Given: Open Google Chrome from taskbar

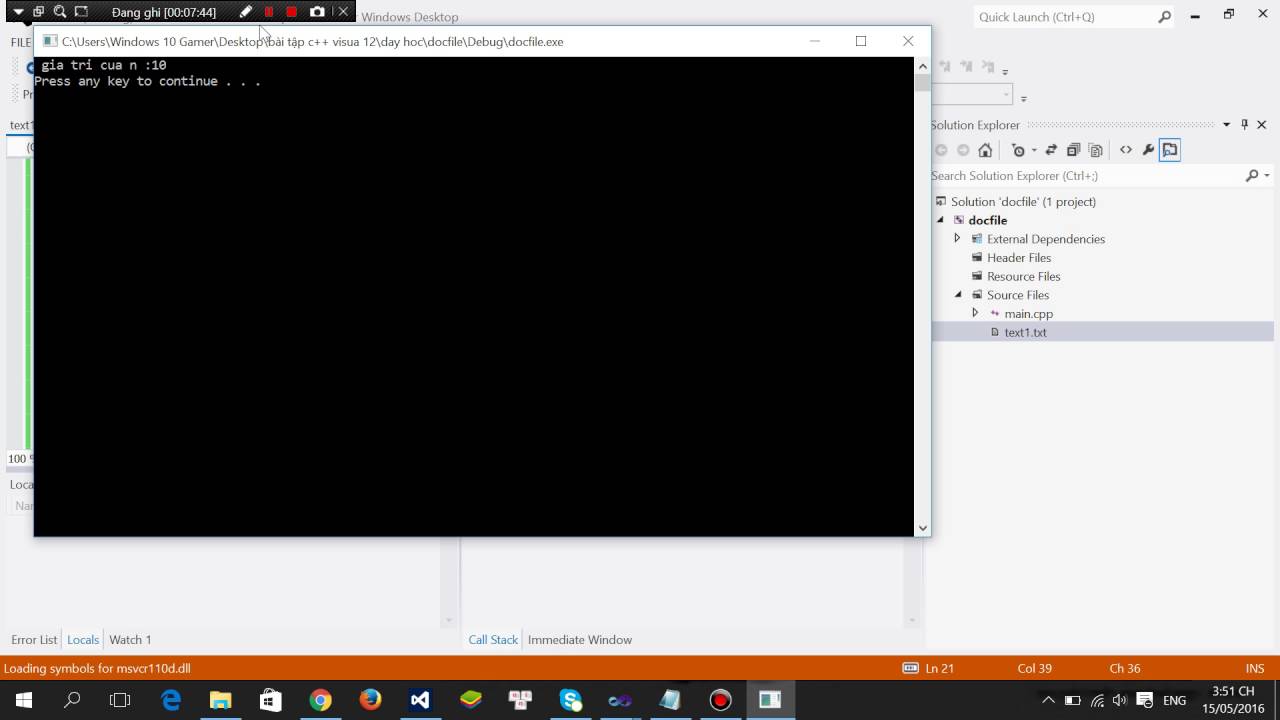Looking at the screenshot, I should tap(321, 700).
